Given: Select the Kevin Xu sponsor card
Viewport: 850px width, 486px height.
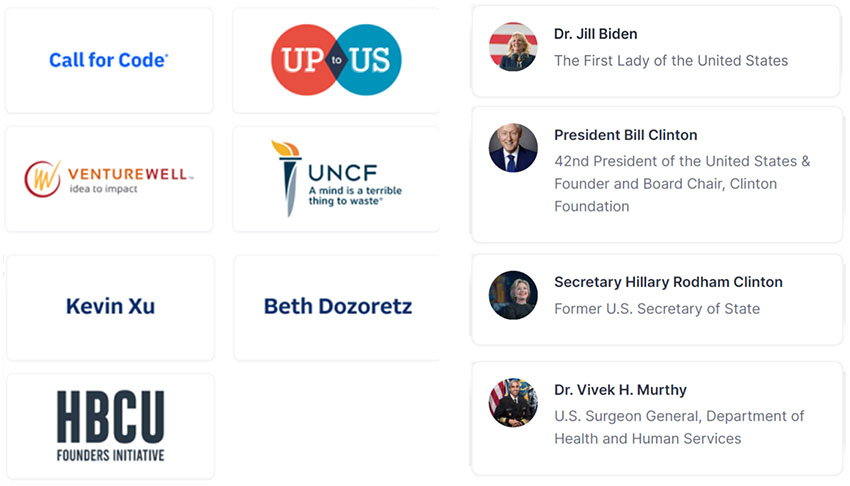Looking at the screenshot, I should point(110,306).
